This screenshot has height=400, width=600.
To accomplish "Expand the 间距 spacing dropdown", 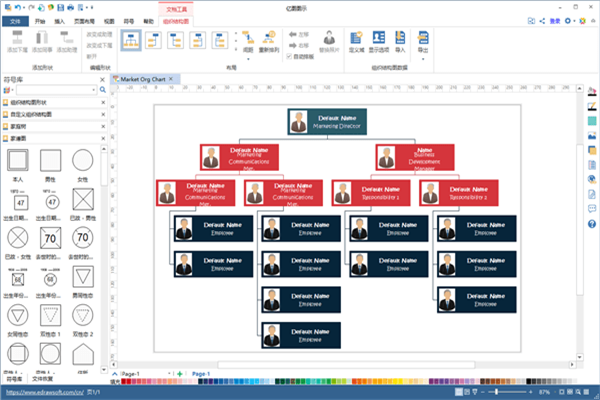I will point(248,59).
